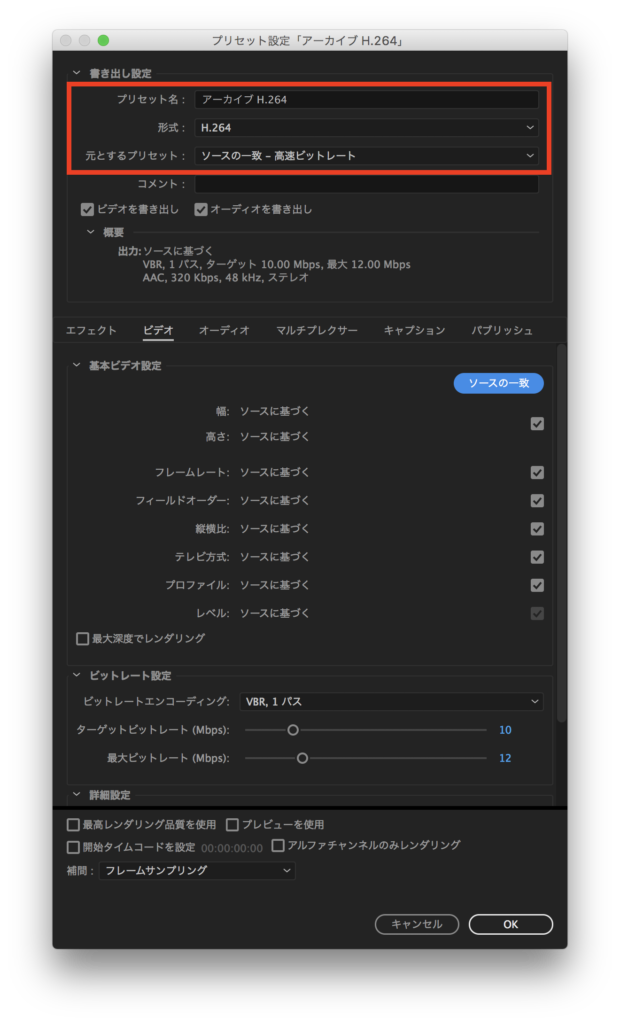Uncheck オーディオを書き出し checkbox
This screenshot has width=620, height=1024.
coord(201,210)
